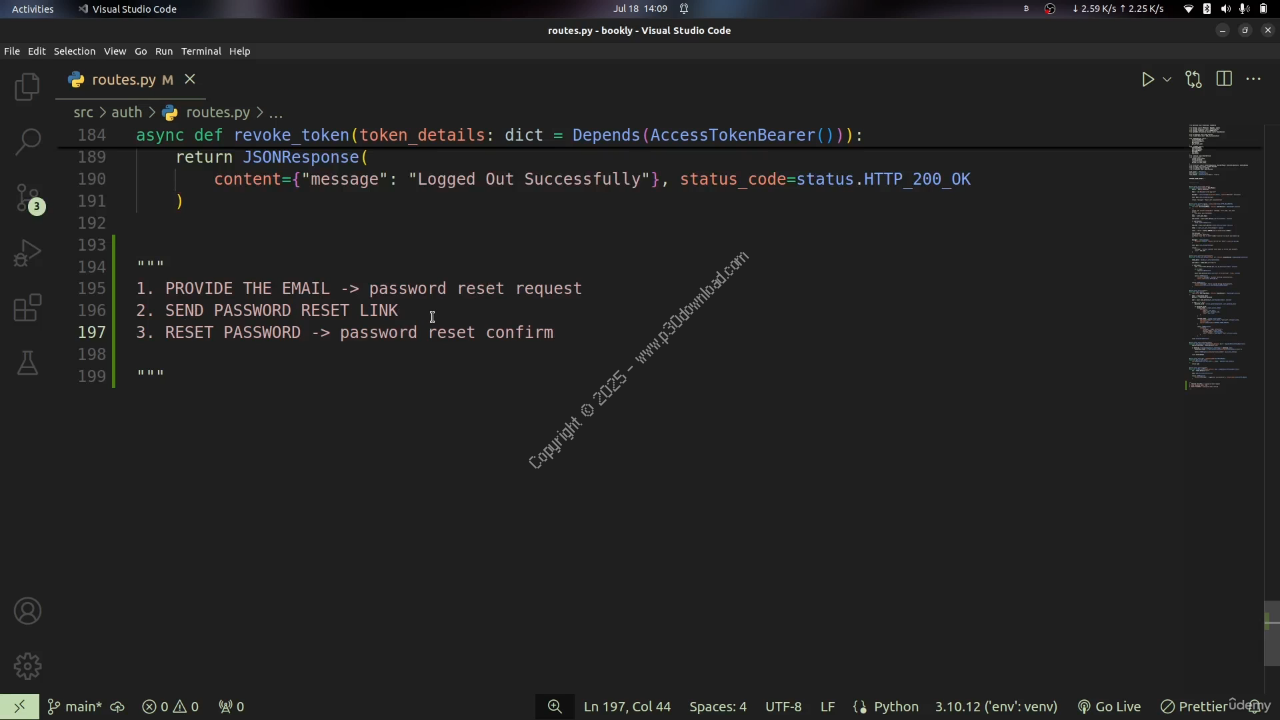Click the auth folder in breadcrumb
Viewport: 1280px width, 720px height.
pos(126,112)
